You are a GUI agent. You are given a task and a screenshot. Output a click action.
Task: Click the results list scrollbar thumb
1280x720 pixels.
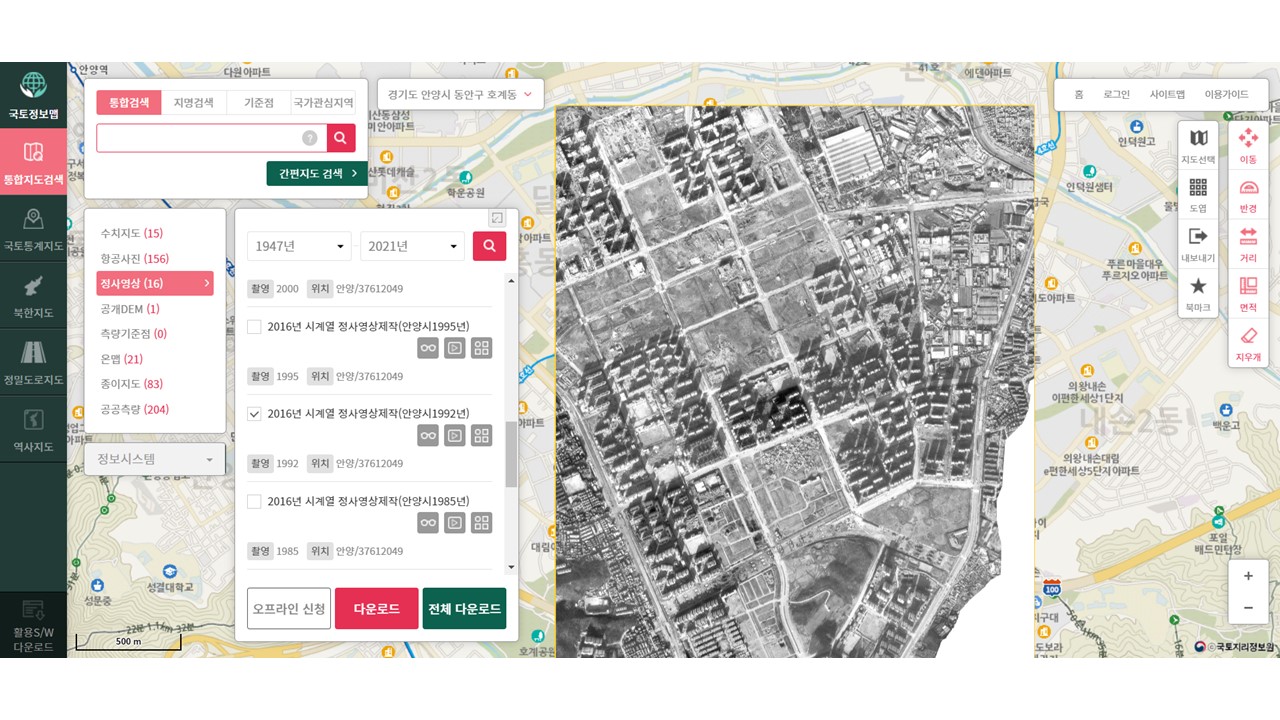511,455
